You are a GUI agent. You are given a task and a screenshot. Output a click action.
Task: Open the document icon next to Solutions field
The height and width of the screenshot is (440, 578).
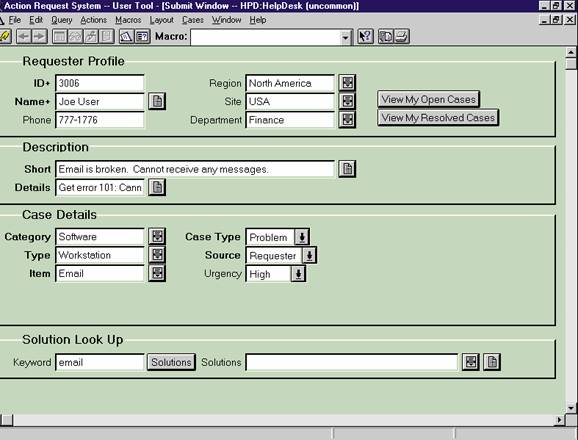492,362
